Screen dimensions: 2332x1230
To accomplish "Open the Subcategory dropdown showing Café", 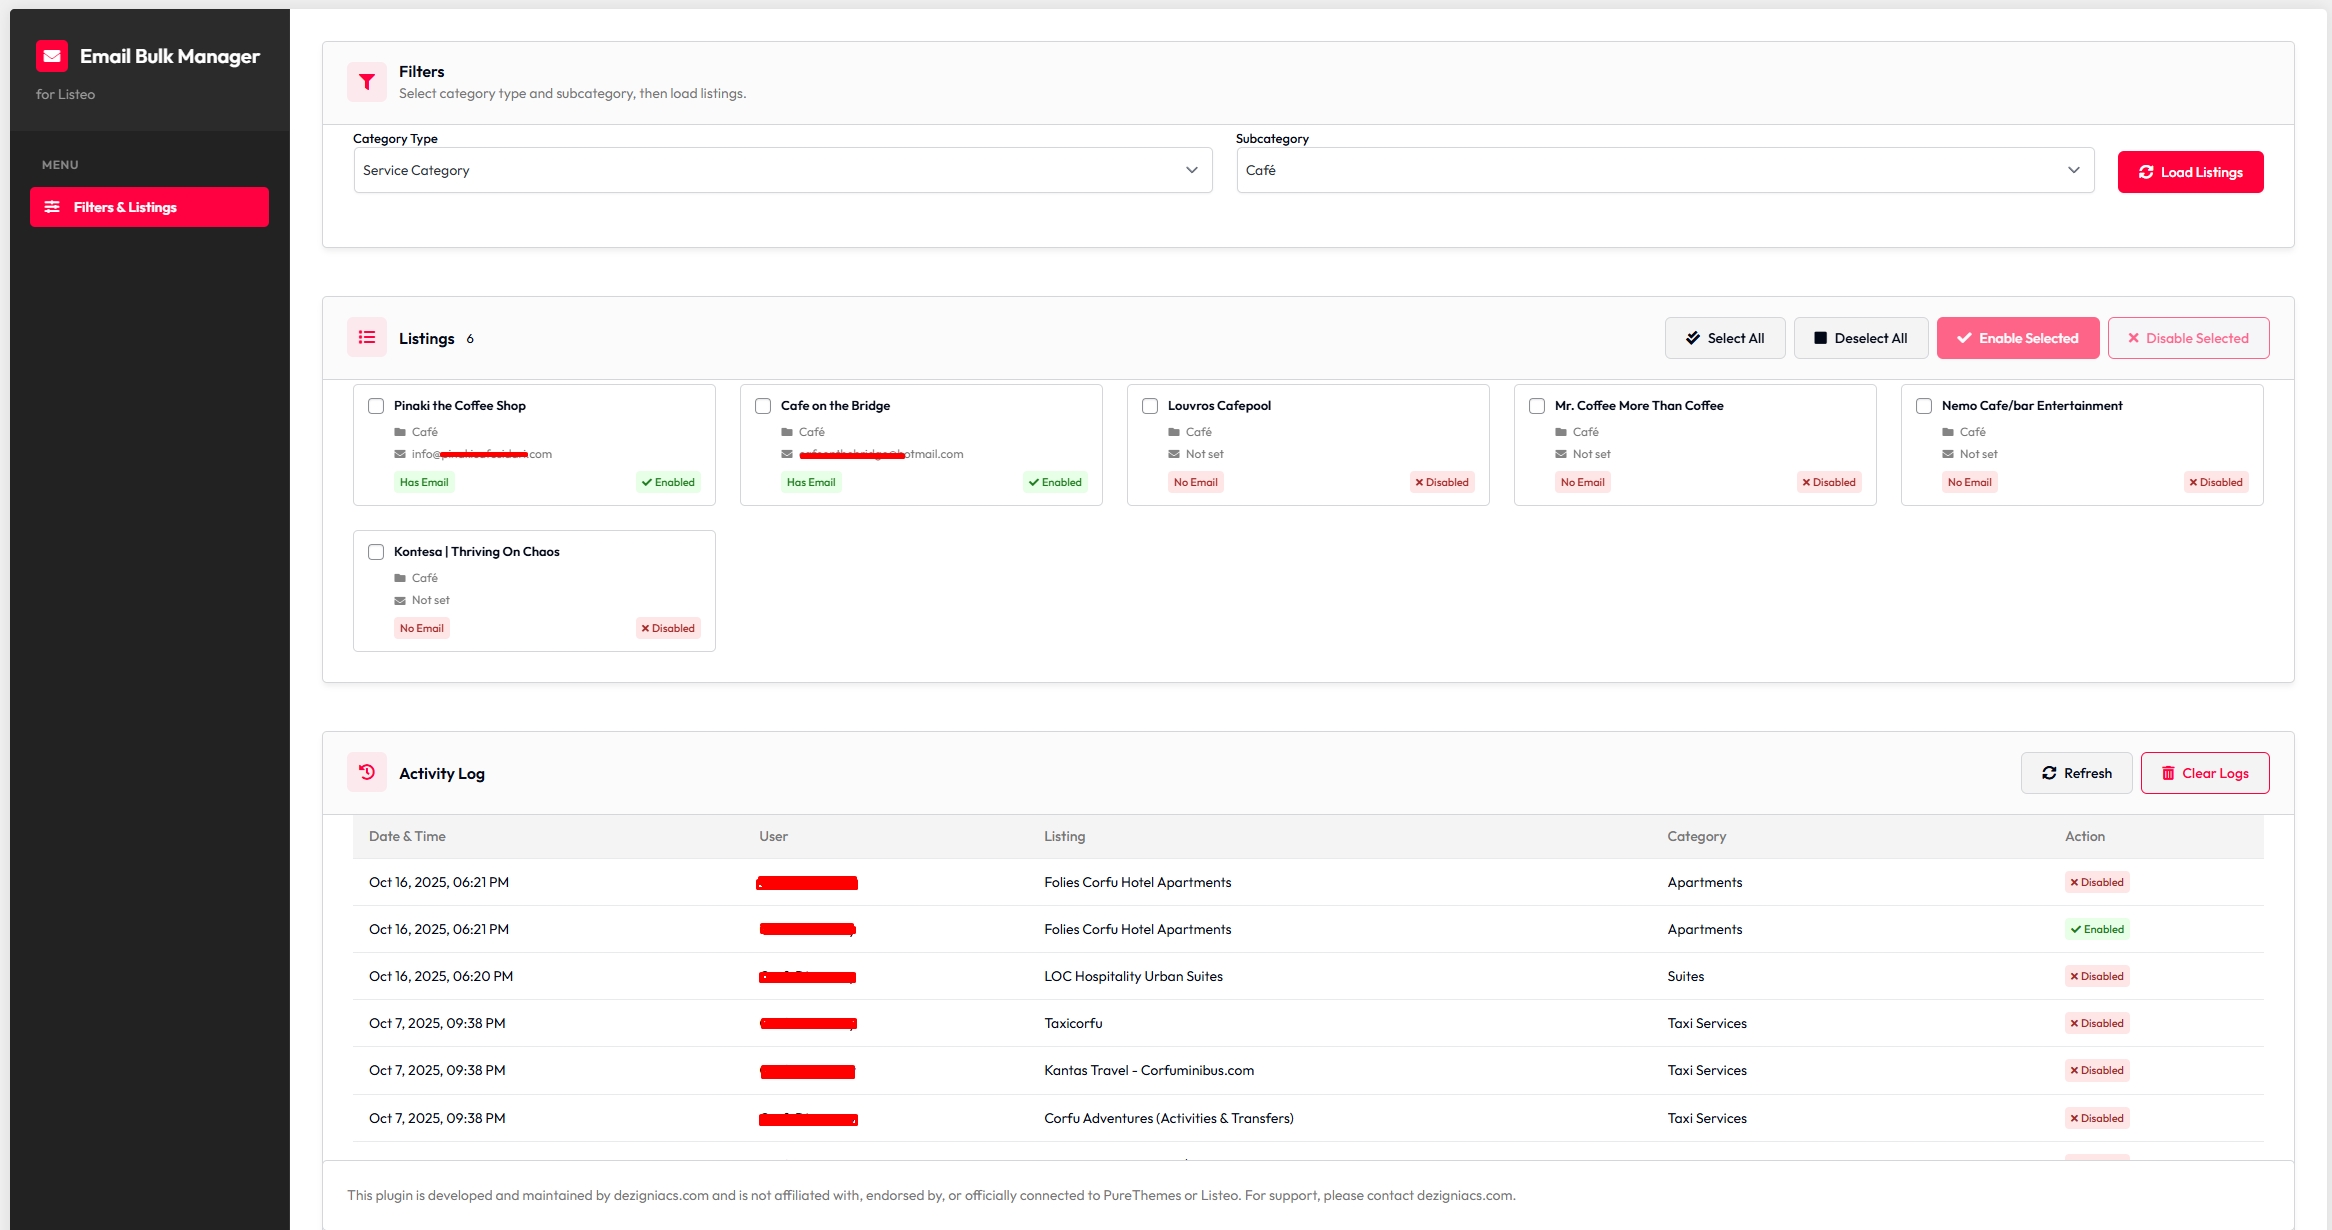I will pyautogui.click(x=1664, y=170).
